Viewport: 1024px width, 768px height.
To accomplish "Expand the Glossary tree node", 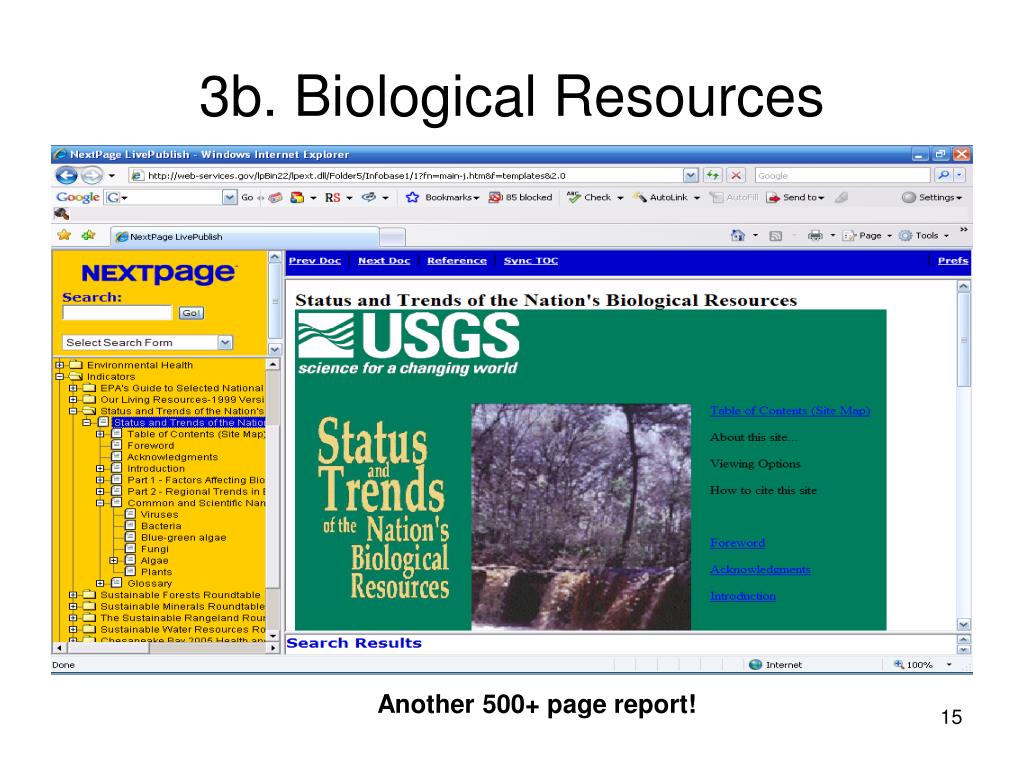I will coord(100,583).
